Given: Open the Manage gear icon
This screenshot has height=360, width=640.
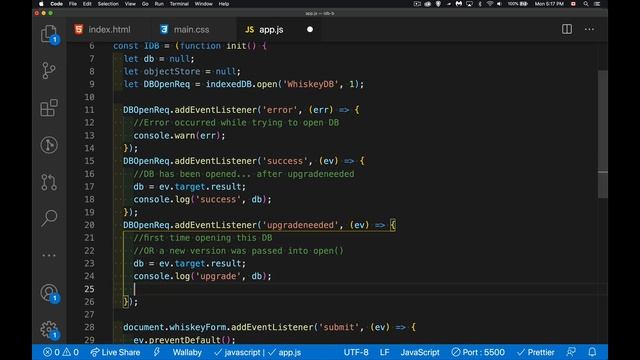Looking at the screenshot, I should 49,330.
